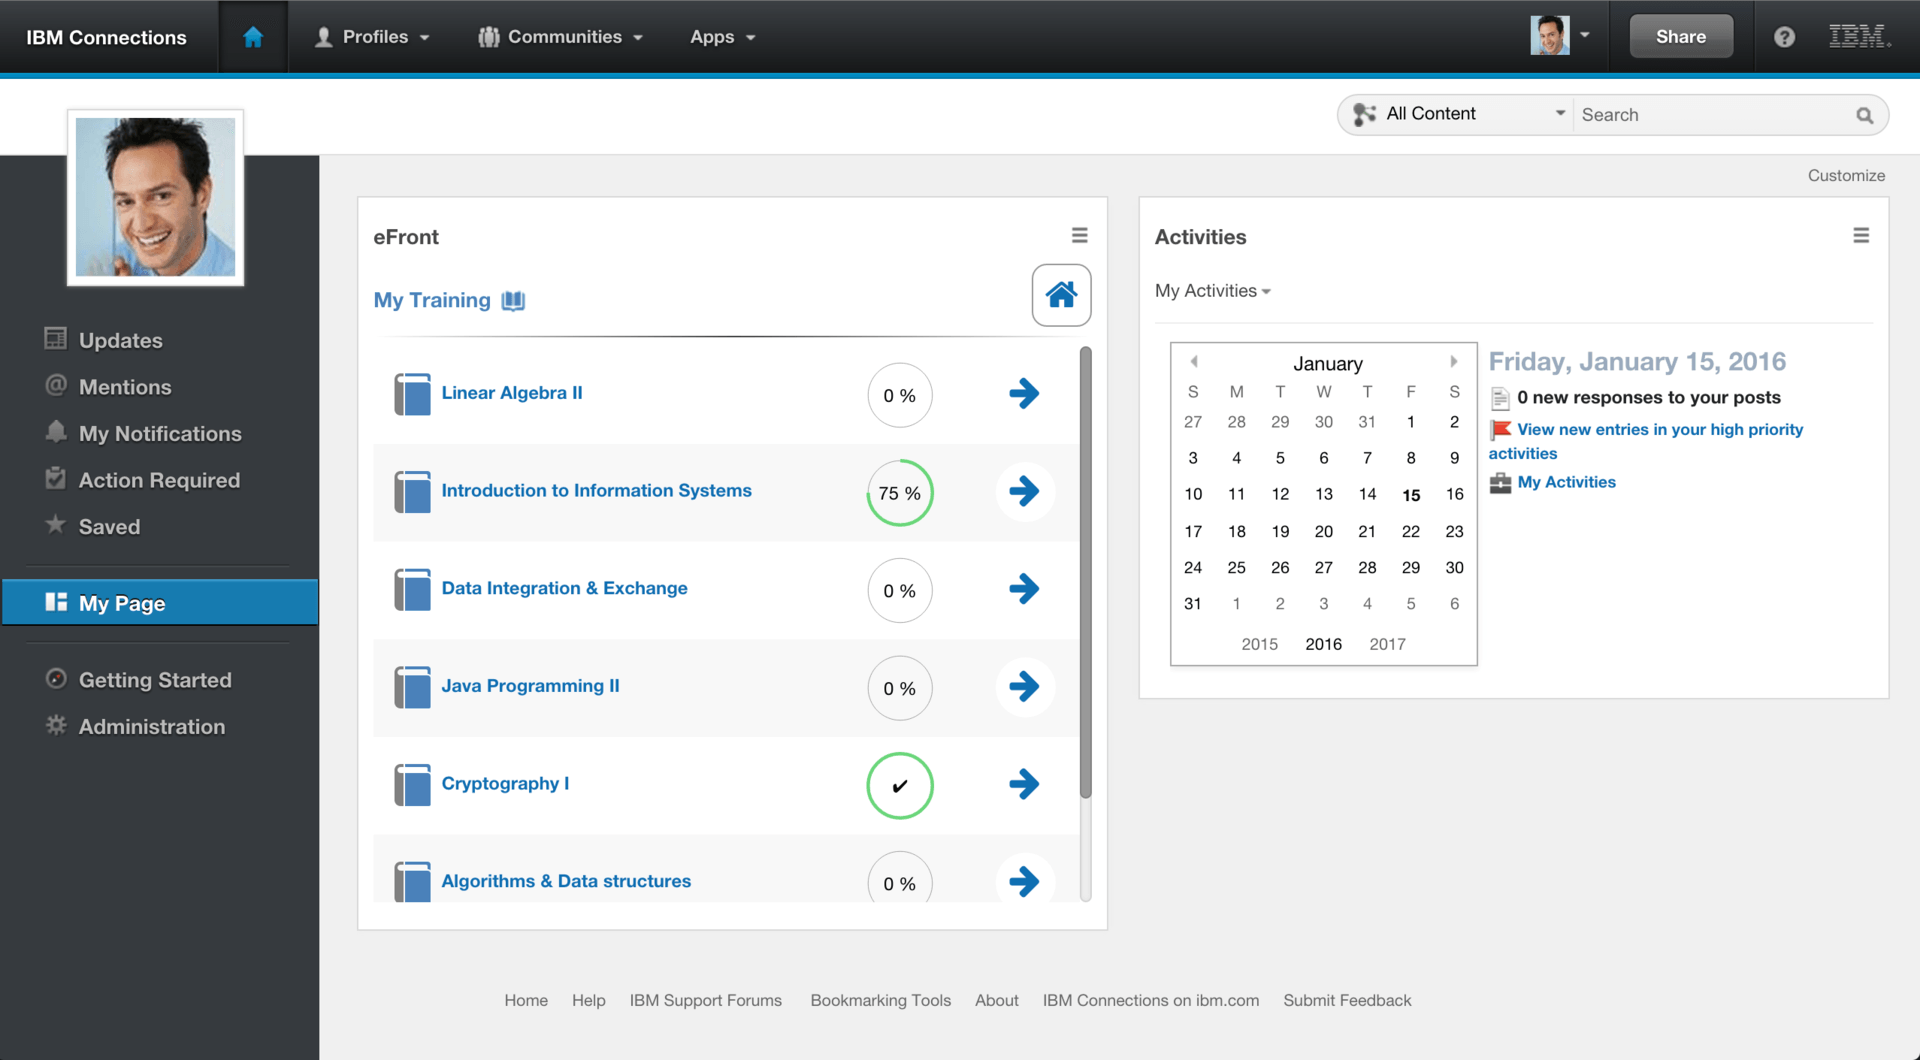Screen dimensions: 1920x1060
Task: Open Saved in the sidebar
Action: (109, 527)
